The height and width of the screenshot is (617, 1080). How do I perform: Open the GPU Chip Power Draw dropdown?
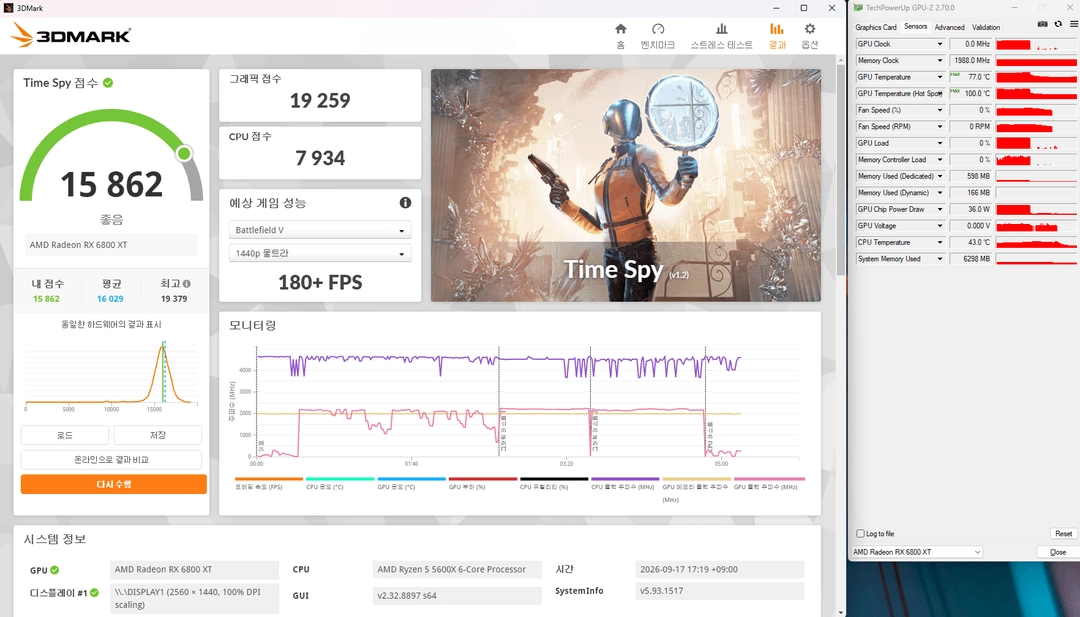click(939, 209)
